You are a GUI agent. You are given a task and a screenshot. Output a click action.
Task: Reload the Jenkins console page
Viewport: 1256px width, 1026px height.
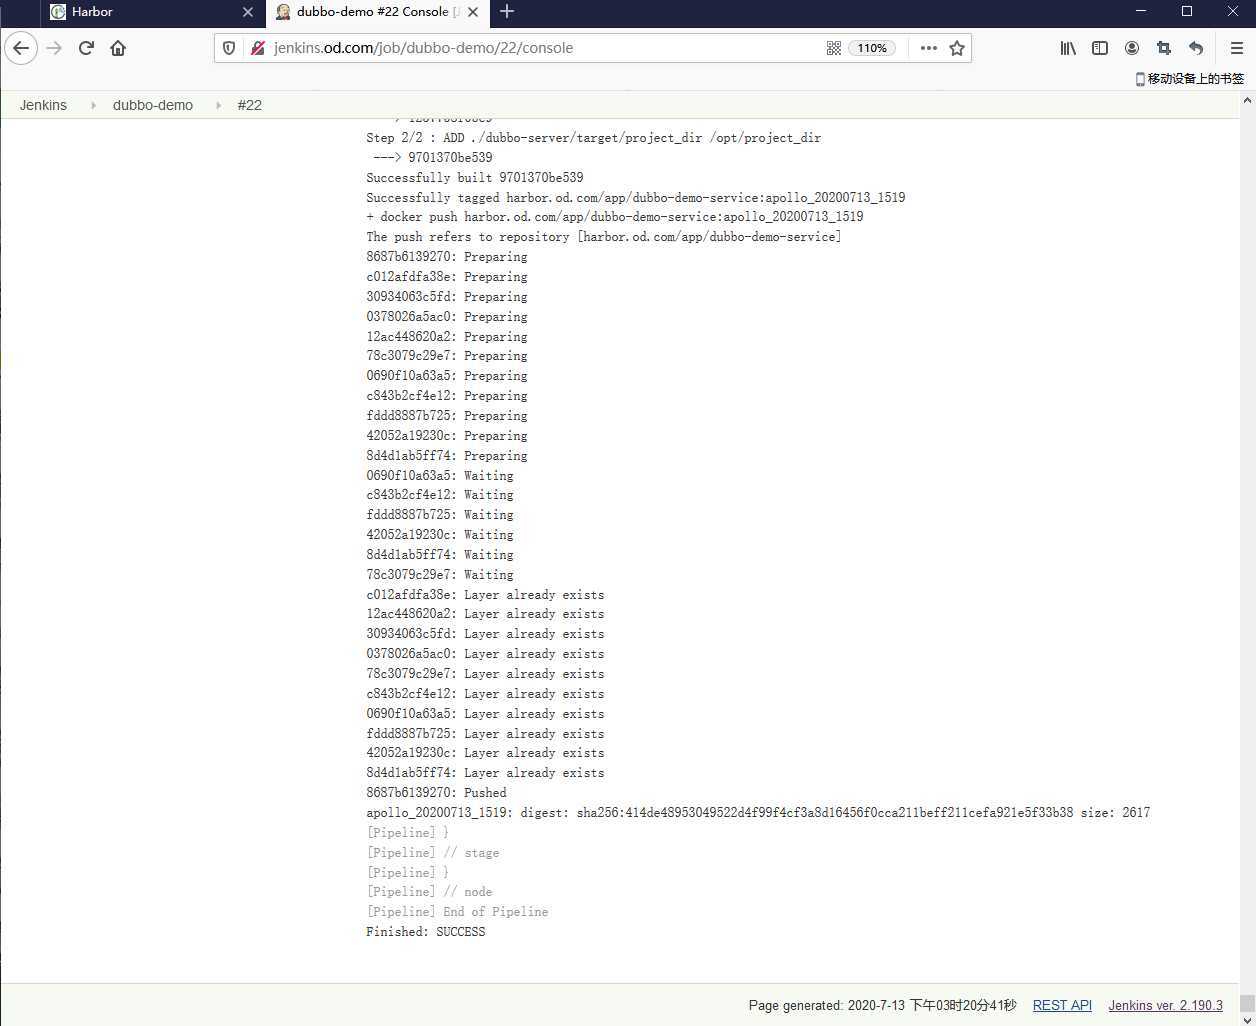[86, 48]
